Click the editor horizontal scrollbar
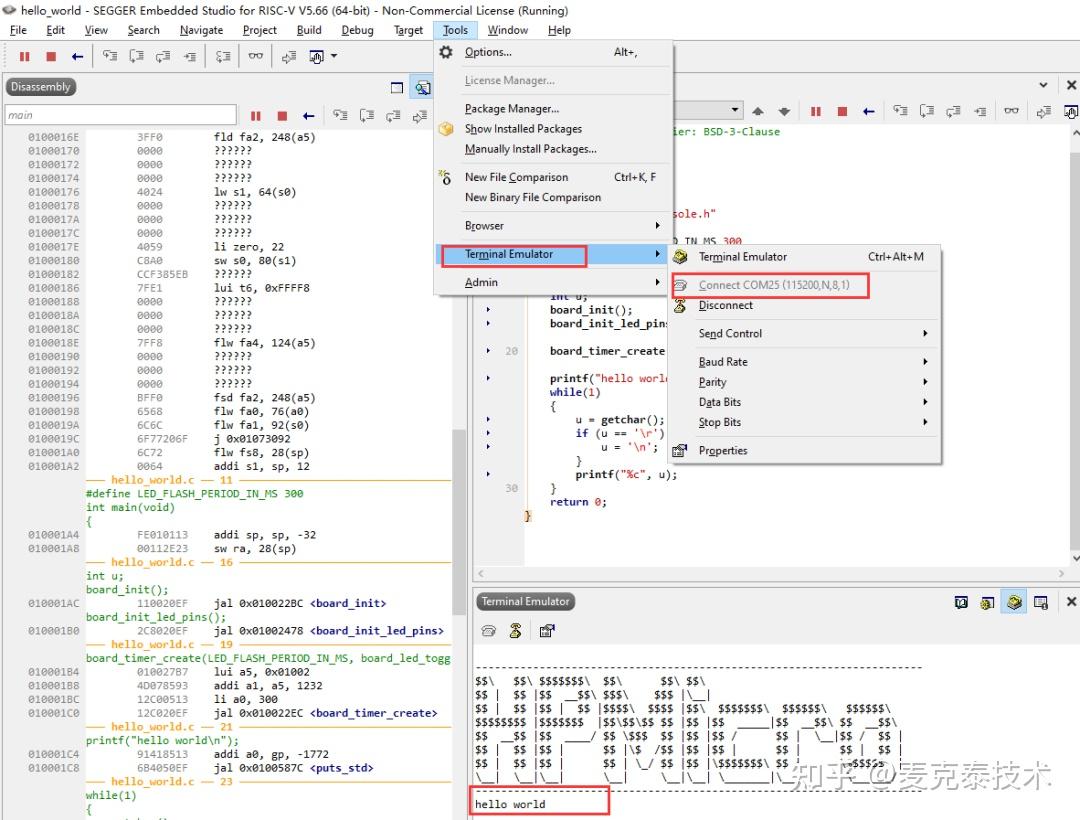This screenshot has height=820, width=1080. [771, 574]
